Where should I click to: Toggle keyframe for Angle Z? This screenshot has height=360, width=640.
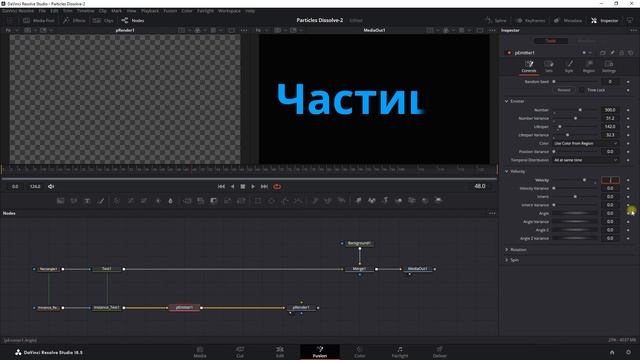pos(628,230)
